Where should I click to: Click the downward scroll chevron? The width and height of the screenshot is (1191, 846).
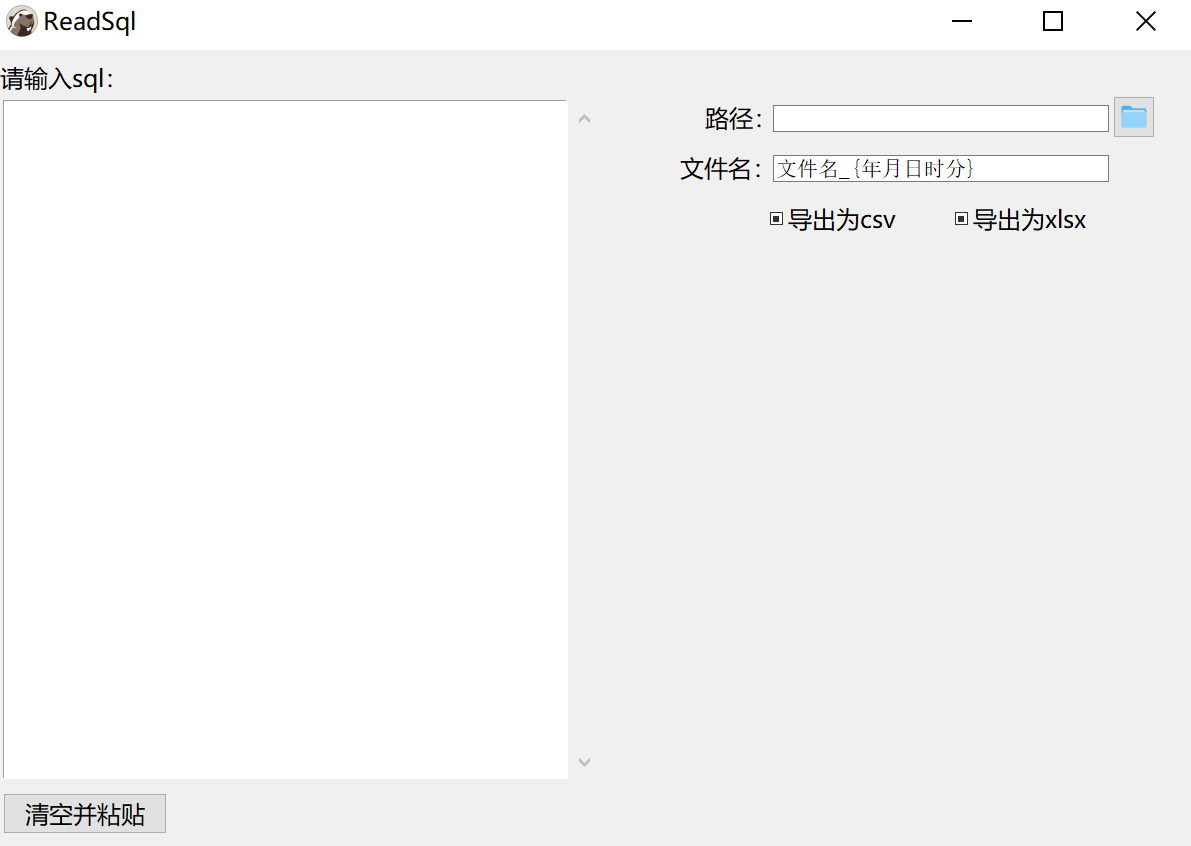584,761
